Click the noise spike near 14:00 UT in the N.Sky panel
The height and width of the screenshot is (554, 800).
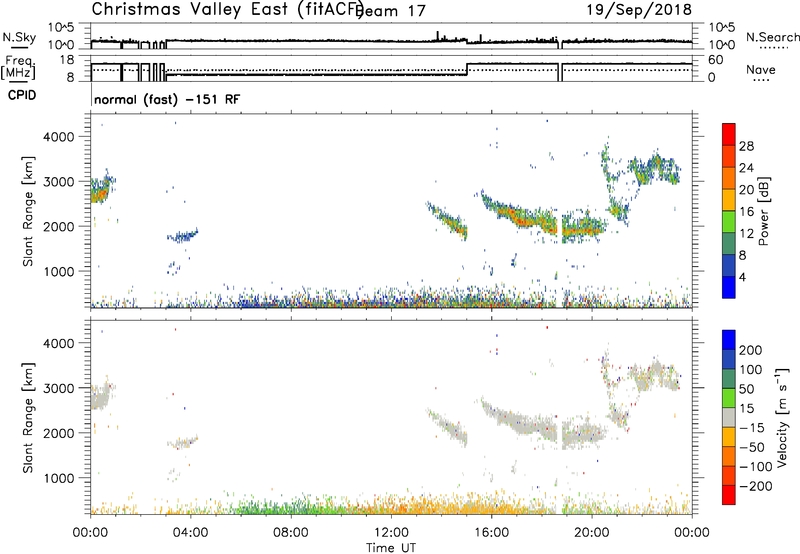tap(437, 36)
